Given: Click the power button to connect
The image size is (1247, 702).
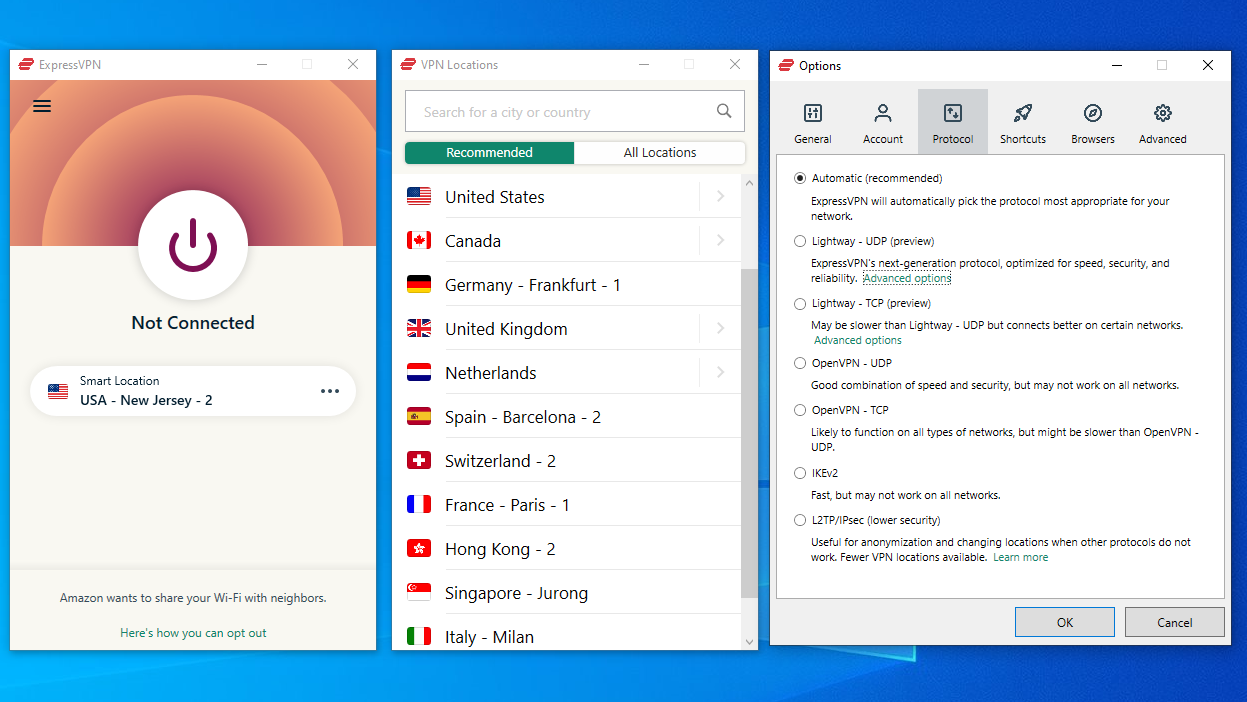Looking at the screenshot, I should point(192,246).
